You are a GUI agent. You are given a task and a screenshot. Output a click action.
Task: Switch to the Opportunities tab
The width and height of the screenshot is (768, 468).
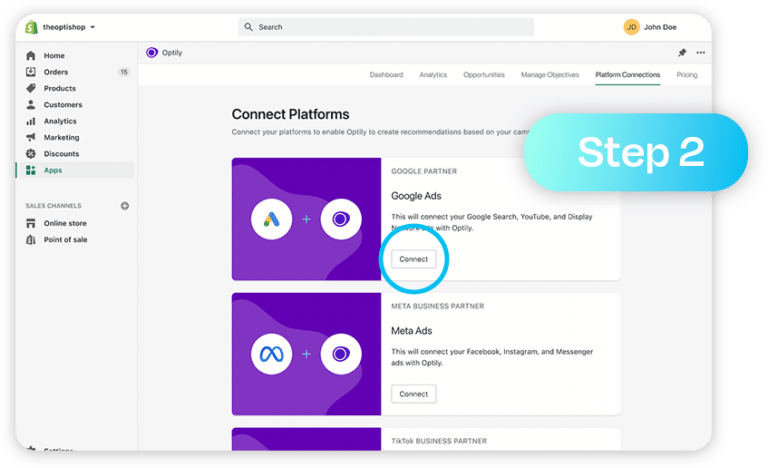[x=484, y=74]
